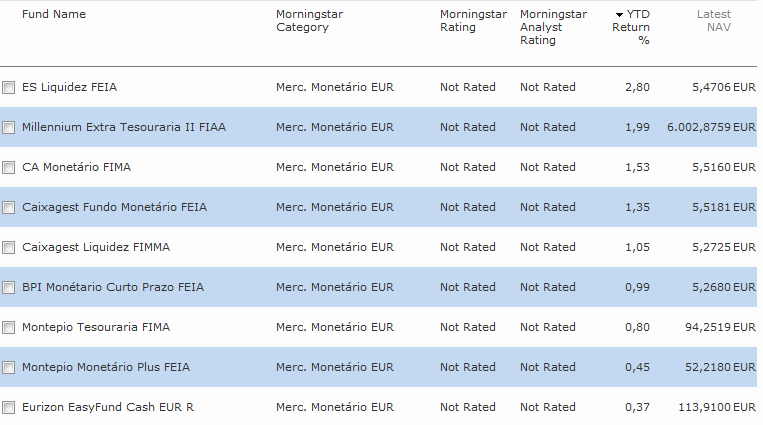Sort by Latest NAV column header

pyautogui.click(x=714, y=21)
